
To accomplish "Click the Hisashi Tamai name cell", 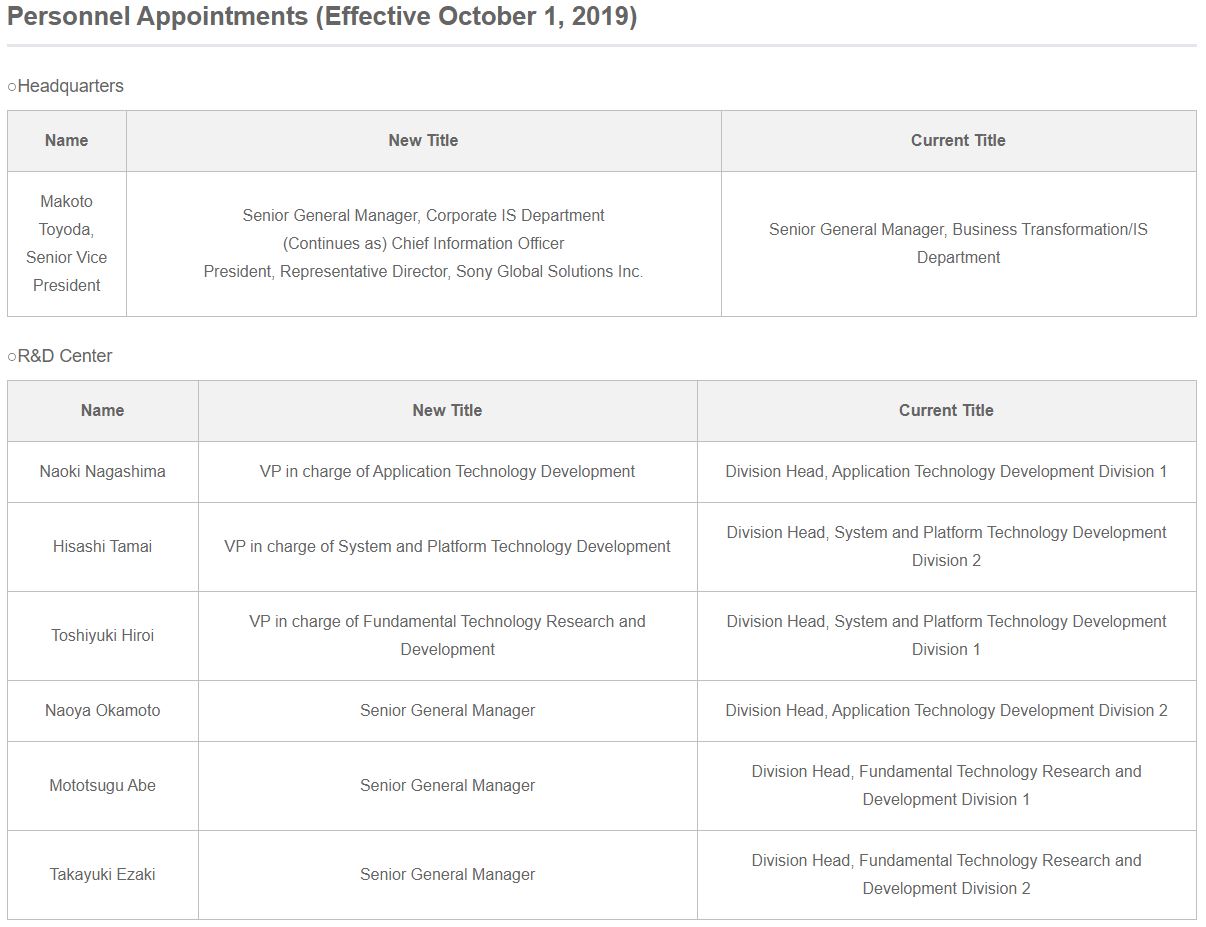I will (x=103, y=546).
